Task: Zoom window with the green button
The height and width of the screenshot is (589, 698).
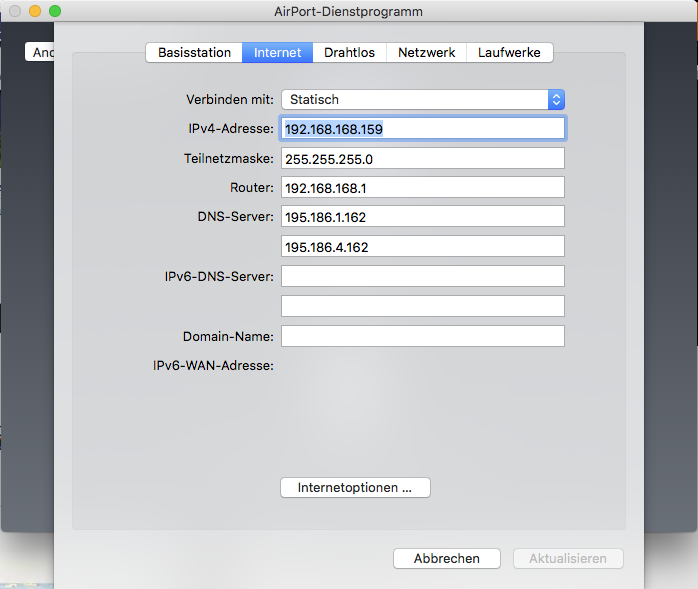Action: click(55, 11)
